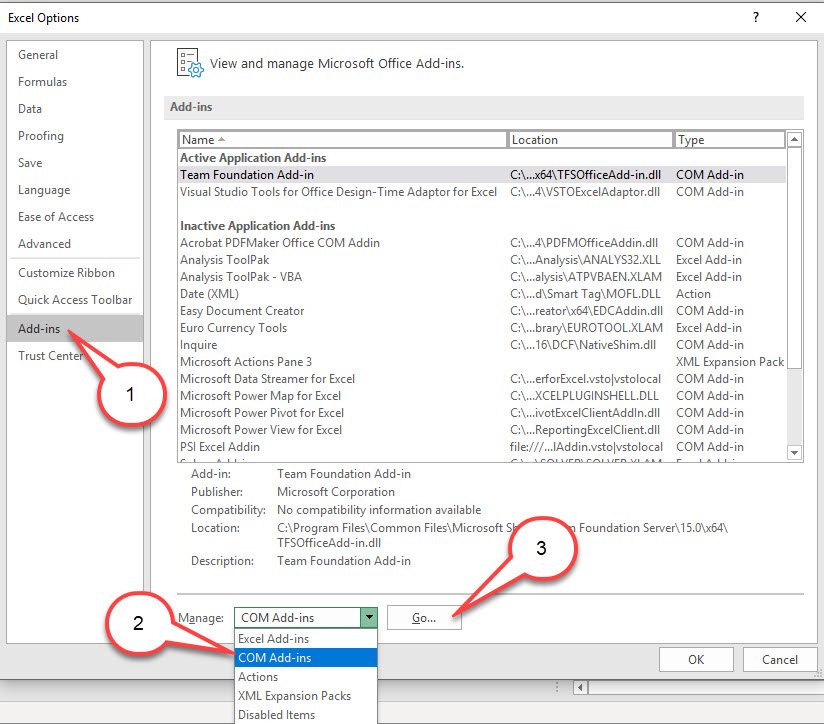Choose Actions from the Manage list

[x=306, y=677]
